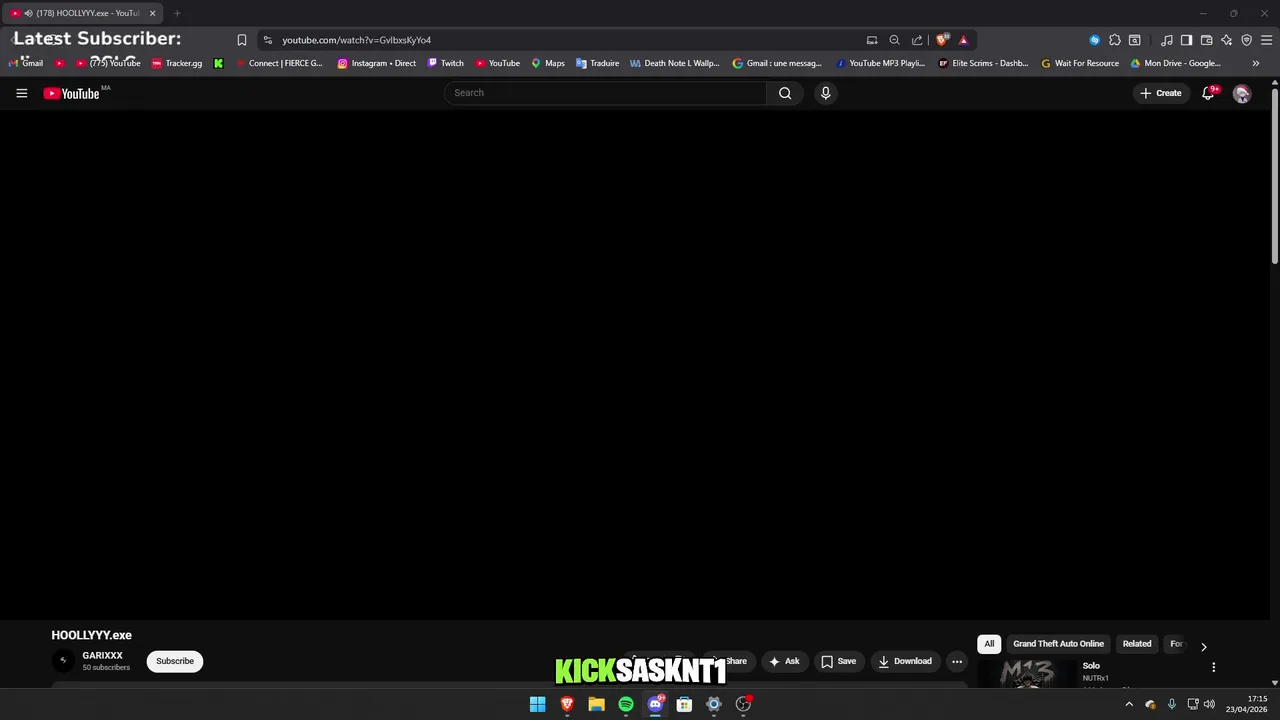Open the music note media control
The width and height of the screenshot is (1280, 720).
(1167, 40)
